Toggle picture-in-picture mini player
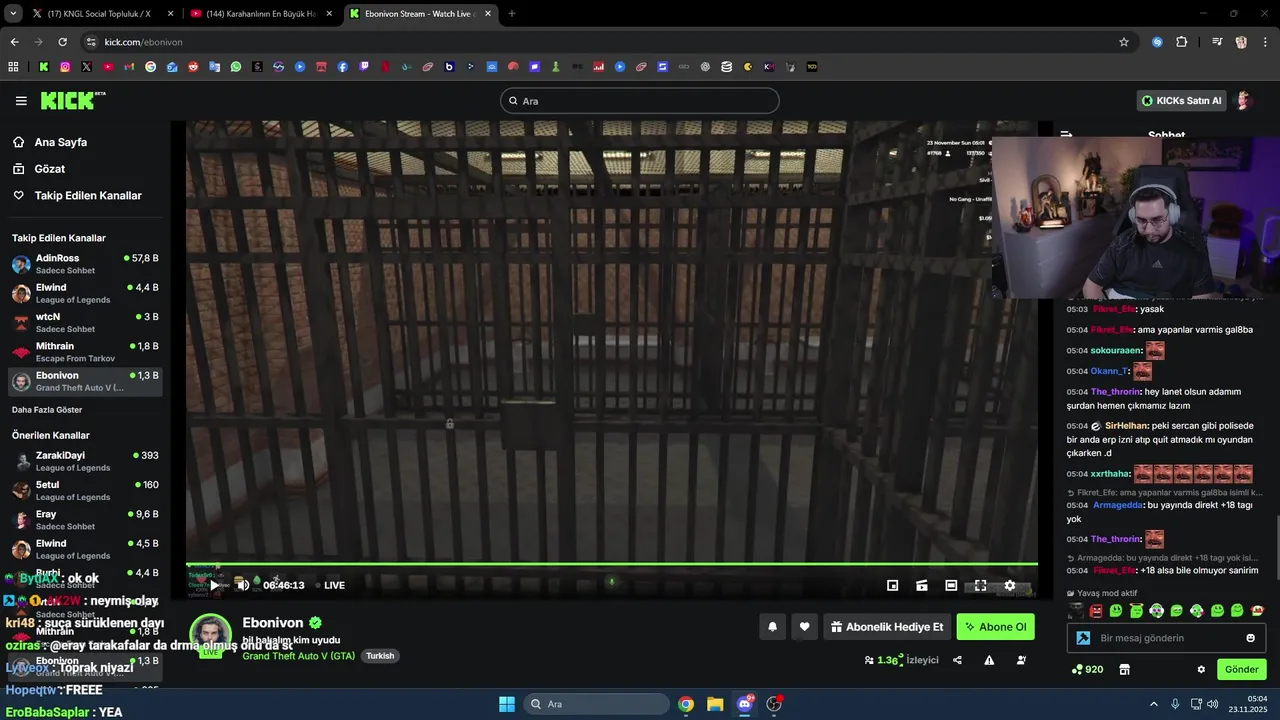The image size is (1280, 720). point(893,586)
